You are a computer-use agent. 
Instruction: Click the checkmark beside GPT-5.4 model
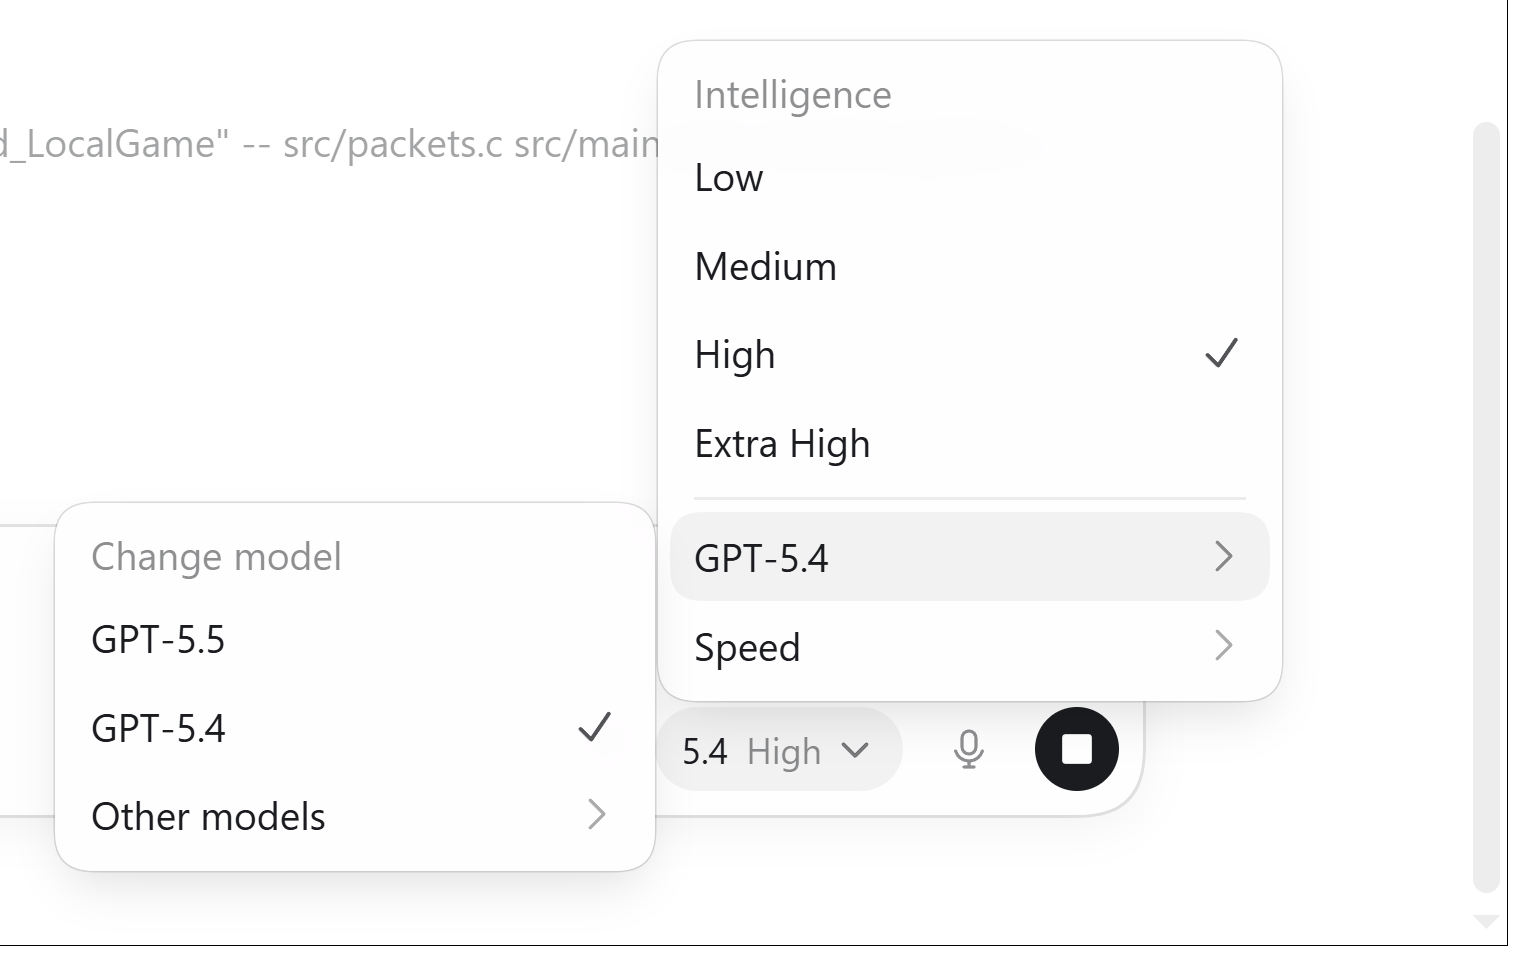[x=594, y=727]
